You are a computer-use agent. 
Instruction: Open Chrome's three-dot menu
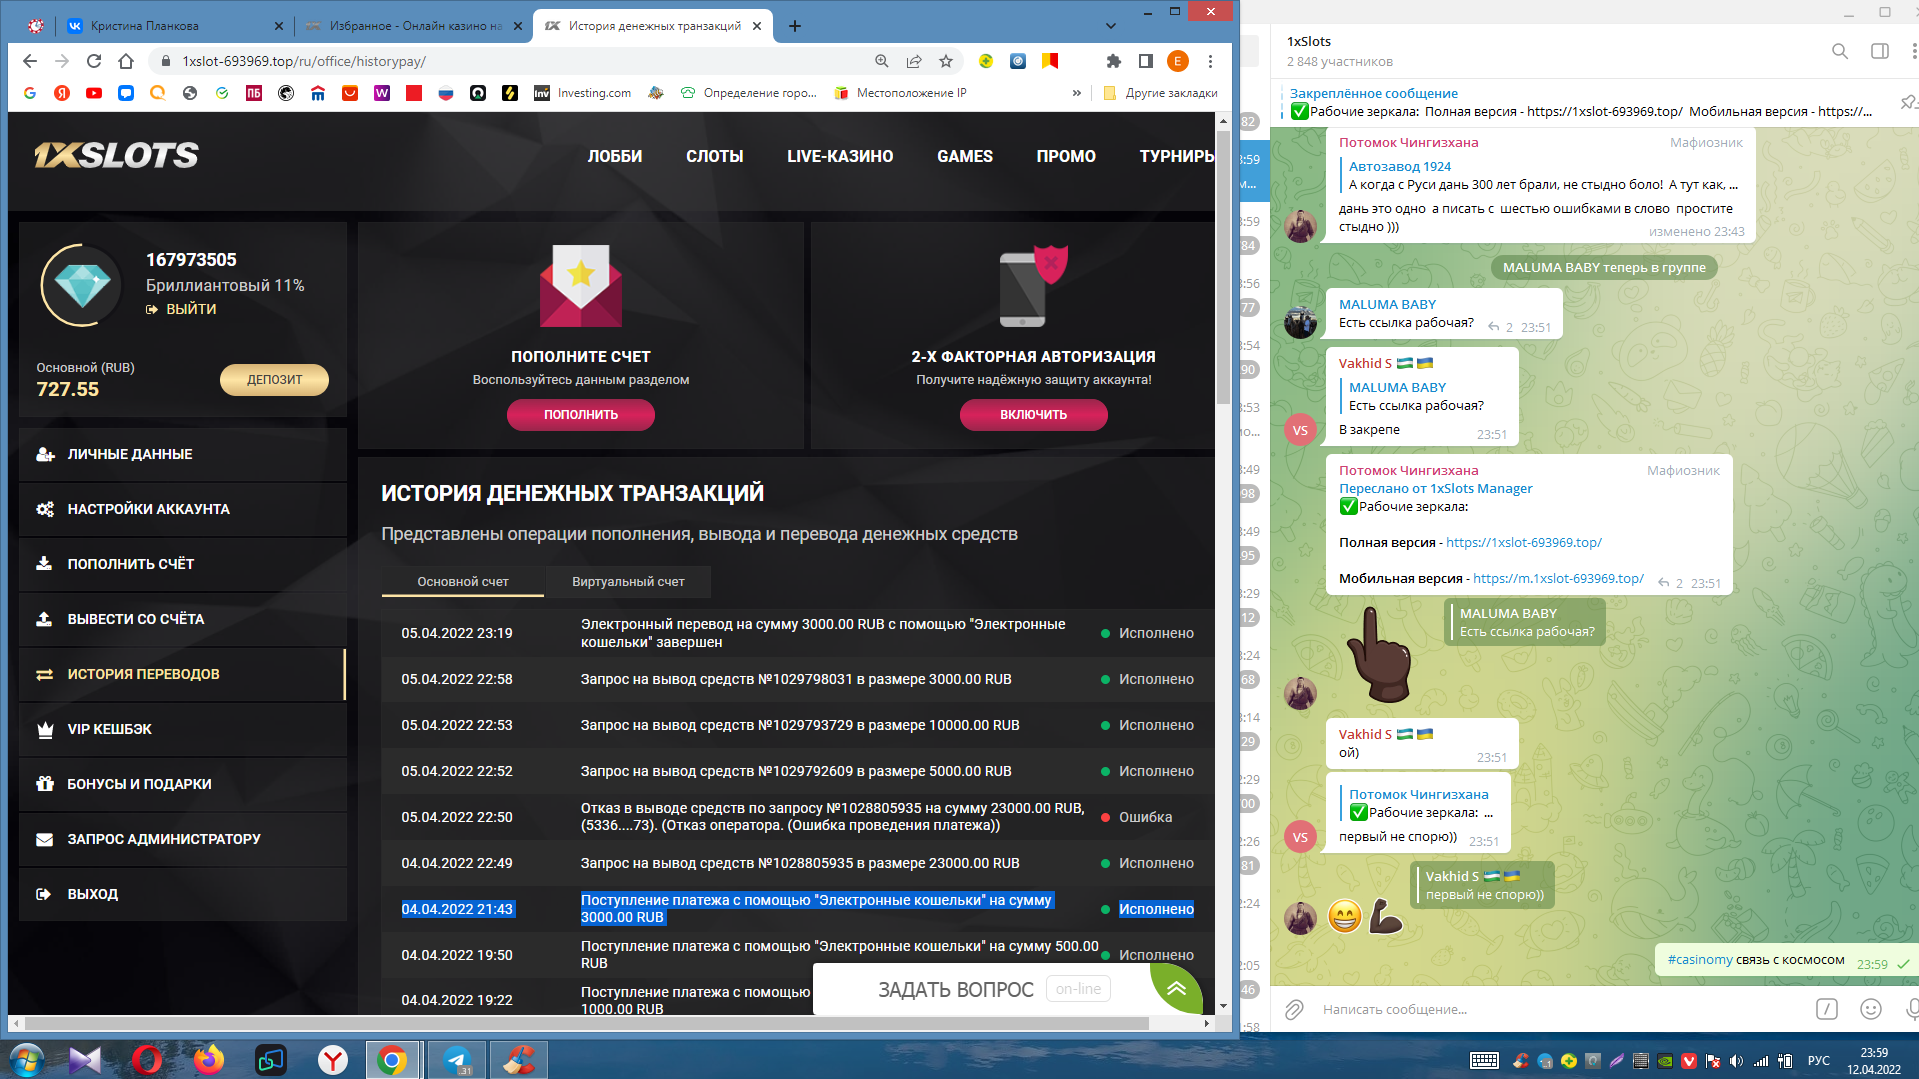(x=1210, y=61)
